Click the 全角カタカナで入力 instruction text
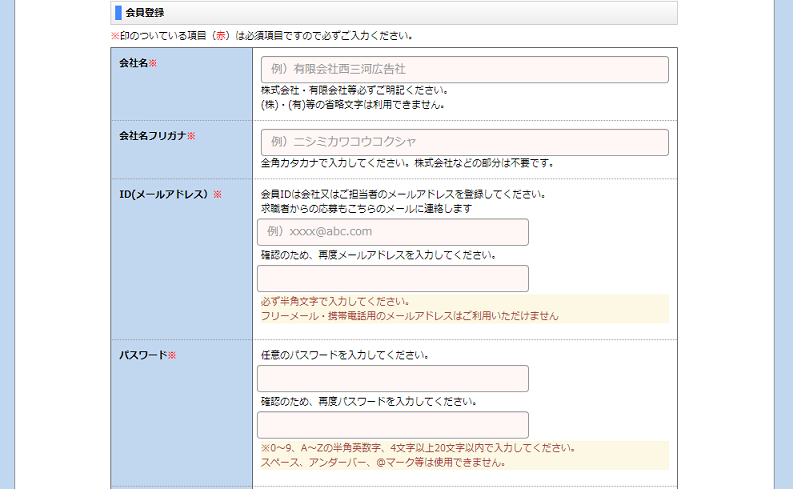Image resolution: width=793 pixels, height=489 pixels. 406,163
